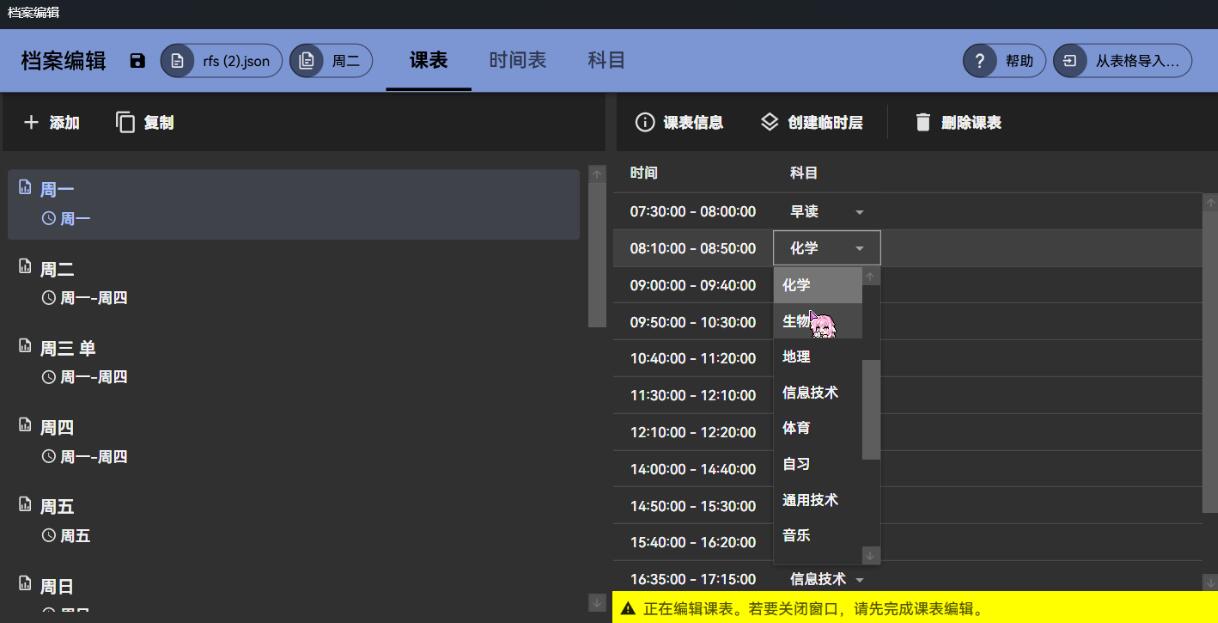Select the 09:00:00 - 09:40:00 time cell

click(693, 285)
